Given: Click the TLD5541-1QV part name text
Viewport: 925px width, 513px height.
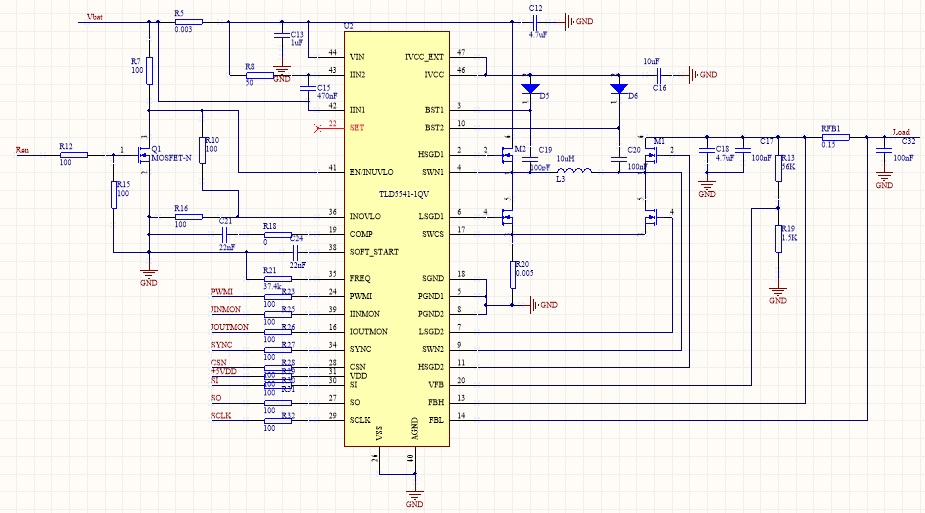Looking at the screenshot, I should pos(404,194).
